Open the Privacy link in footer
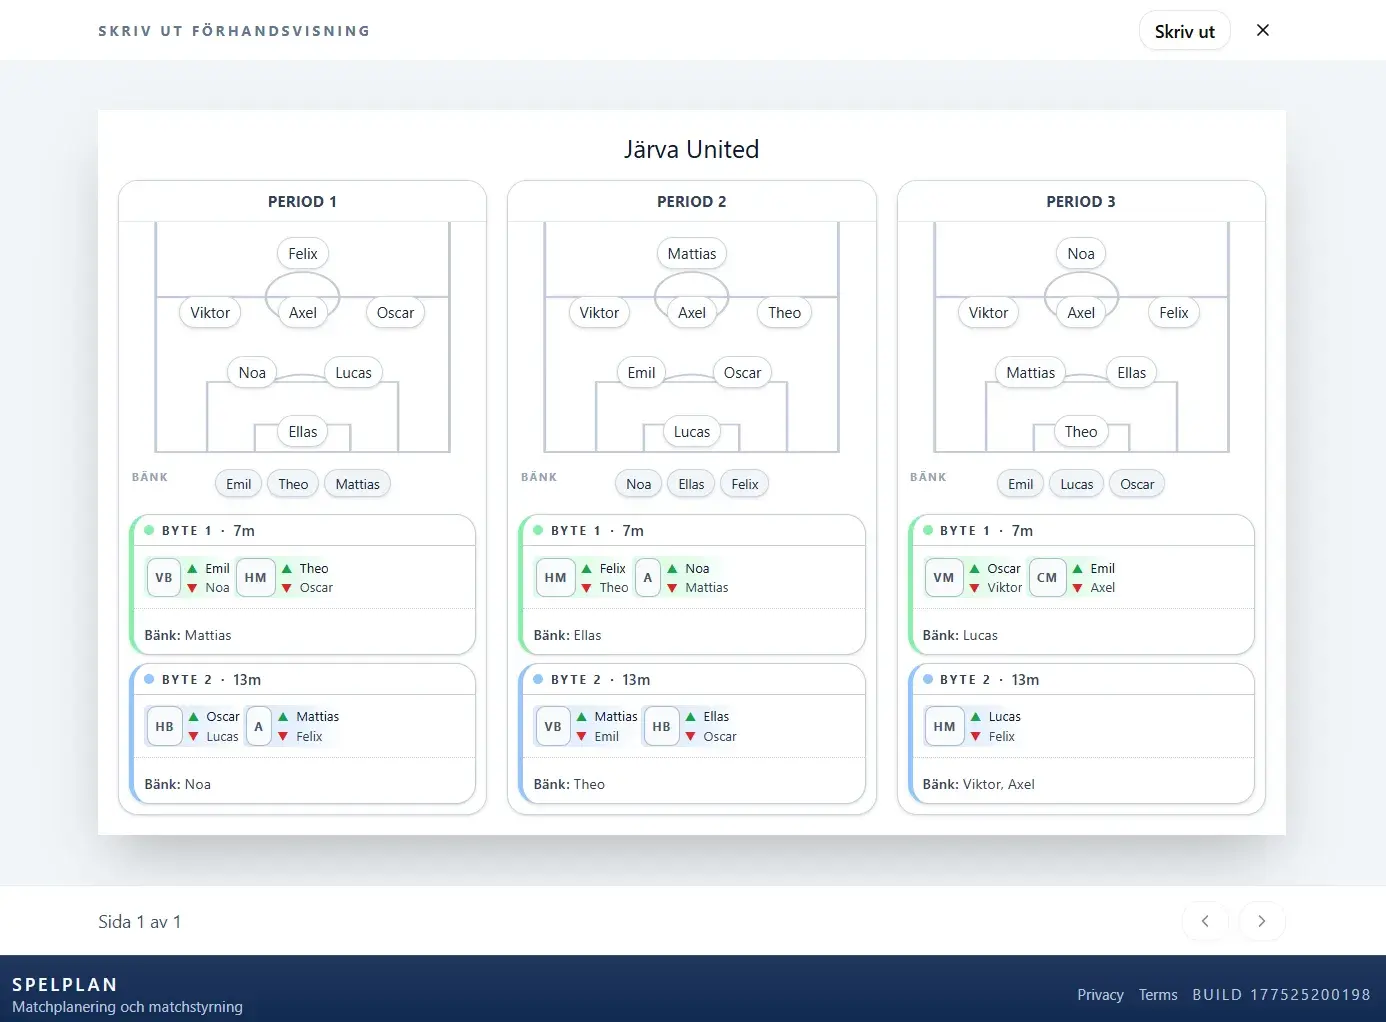This screenshot has height=1022, width=1386. [1100, 995]
